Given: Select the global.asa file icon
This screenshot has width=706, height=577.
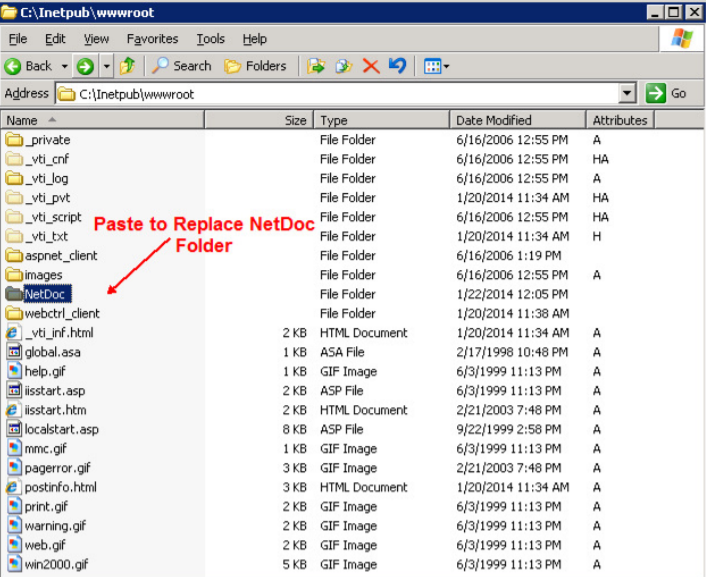Looking at the screenshot, I should [14, 352].
